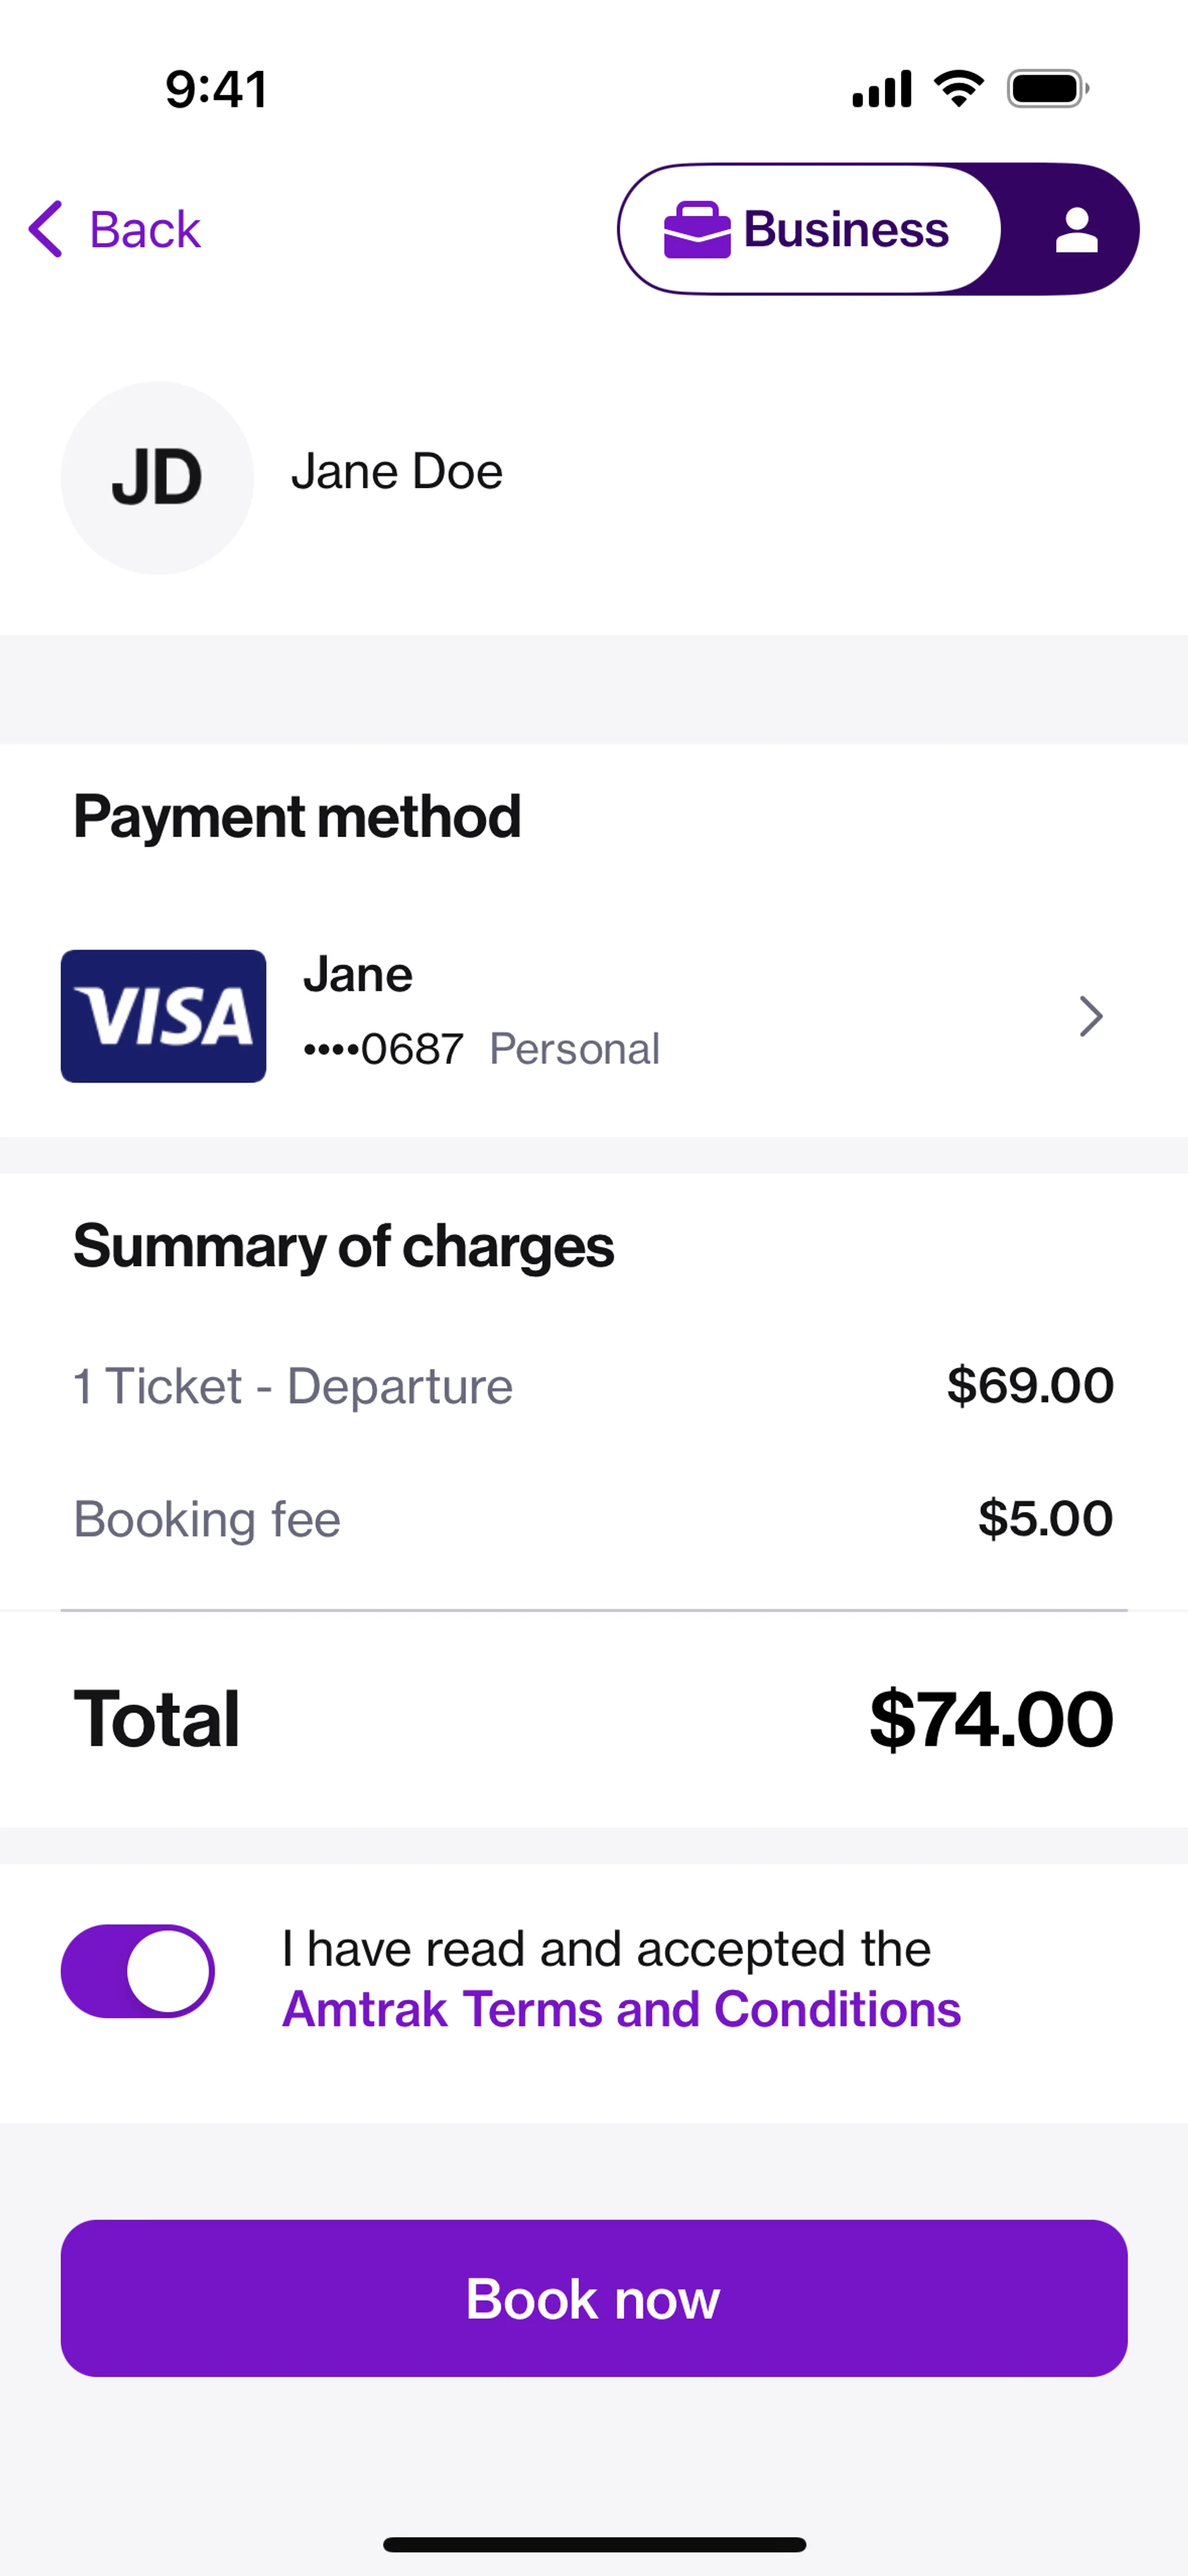Tap the JD avatar circle

157,477
